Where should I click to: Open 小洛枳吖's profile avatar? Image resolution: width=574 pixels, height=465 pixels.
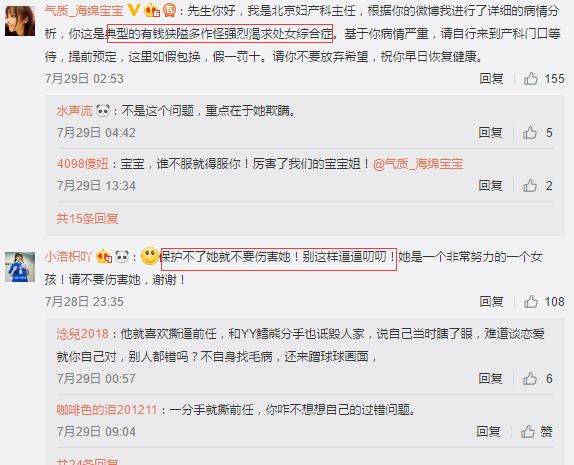tap(20, 267)
